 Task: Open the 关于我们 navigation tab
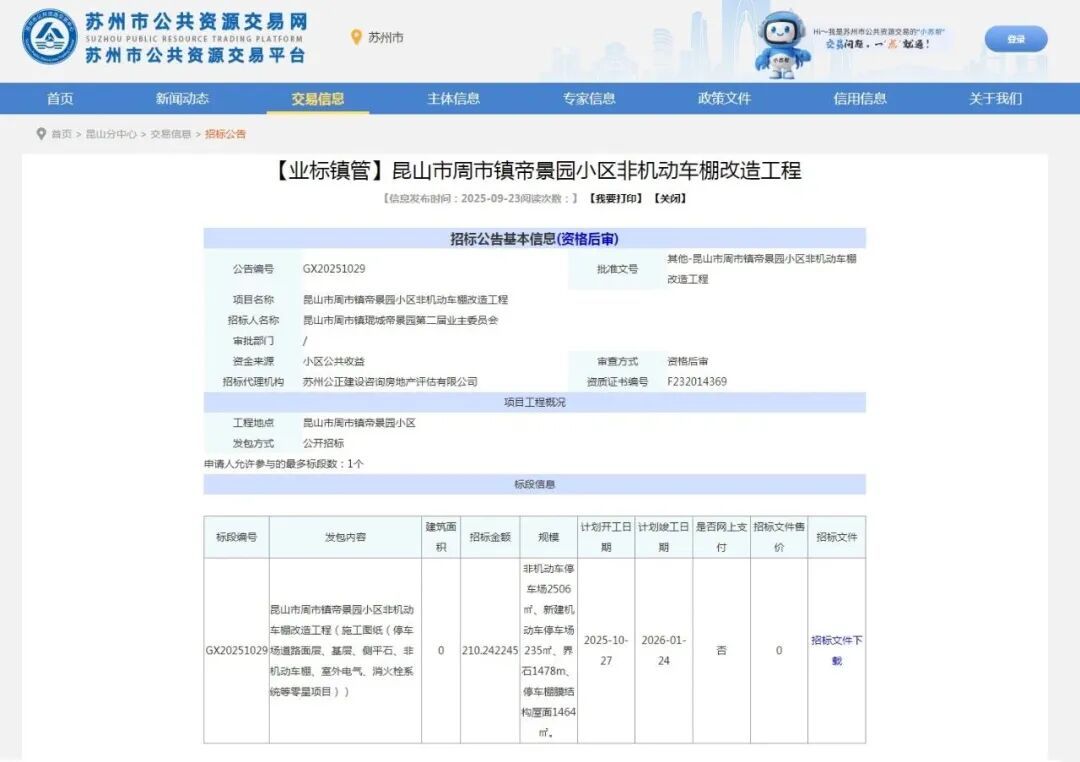pos(995,99)
